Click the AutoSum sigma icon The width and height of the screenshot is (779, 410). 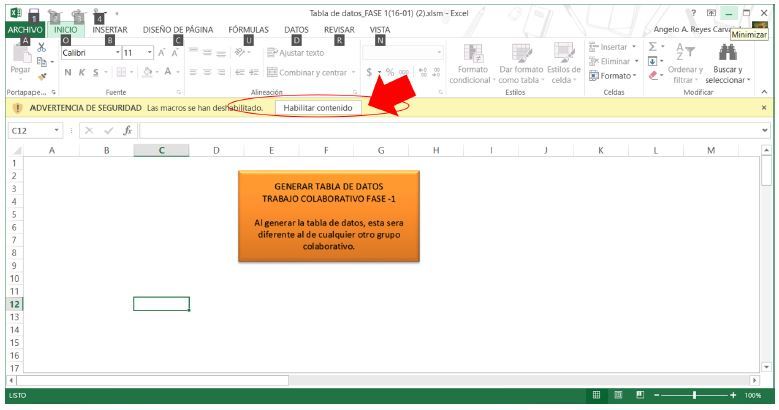[653, 47]
